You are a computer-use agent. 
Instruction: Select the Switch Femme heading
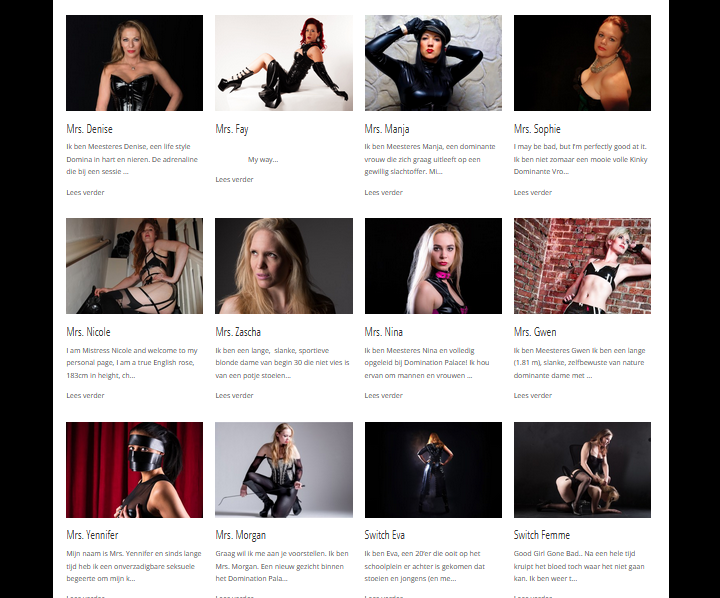[542, 535]
